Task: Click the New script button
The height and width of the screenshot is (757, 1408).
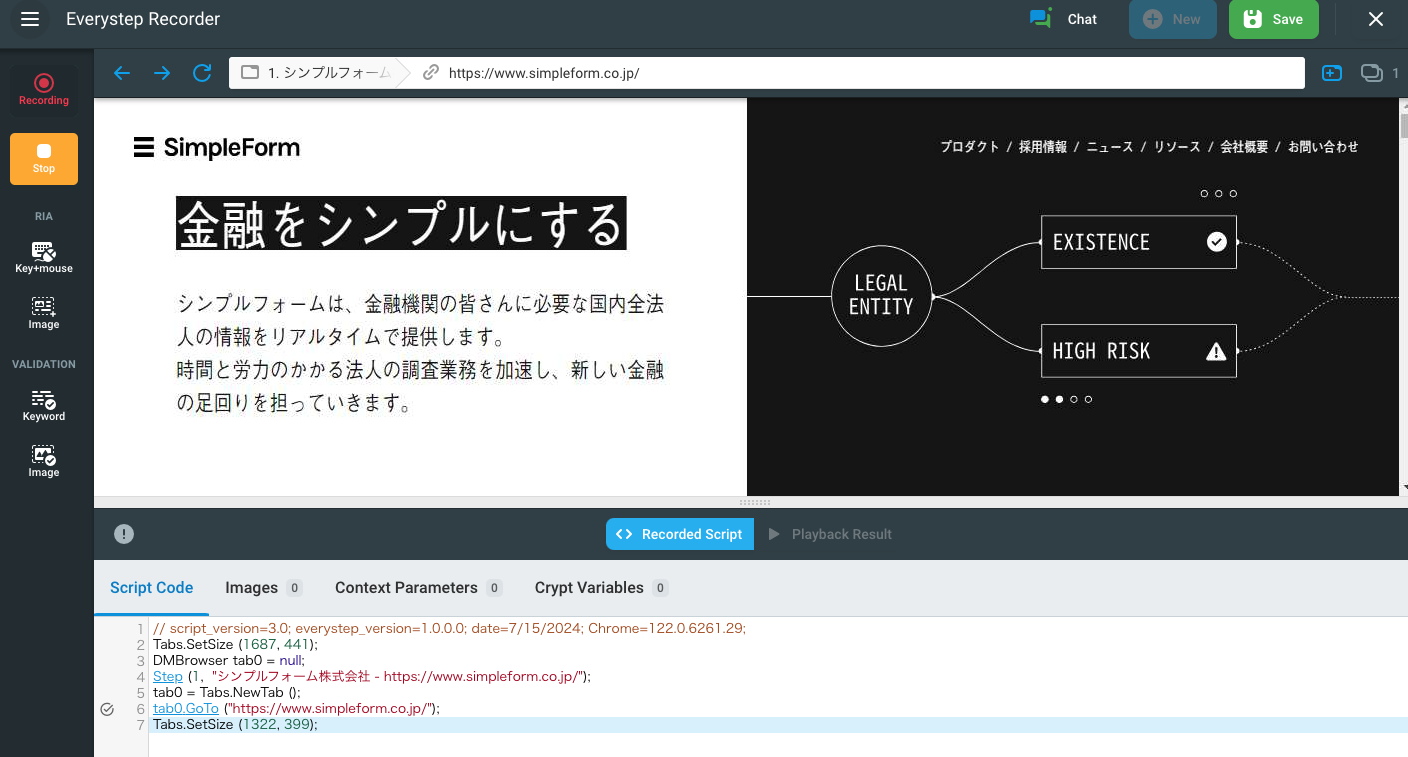Action: [x=1172, y=19]
